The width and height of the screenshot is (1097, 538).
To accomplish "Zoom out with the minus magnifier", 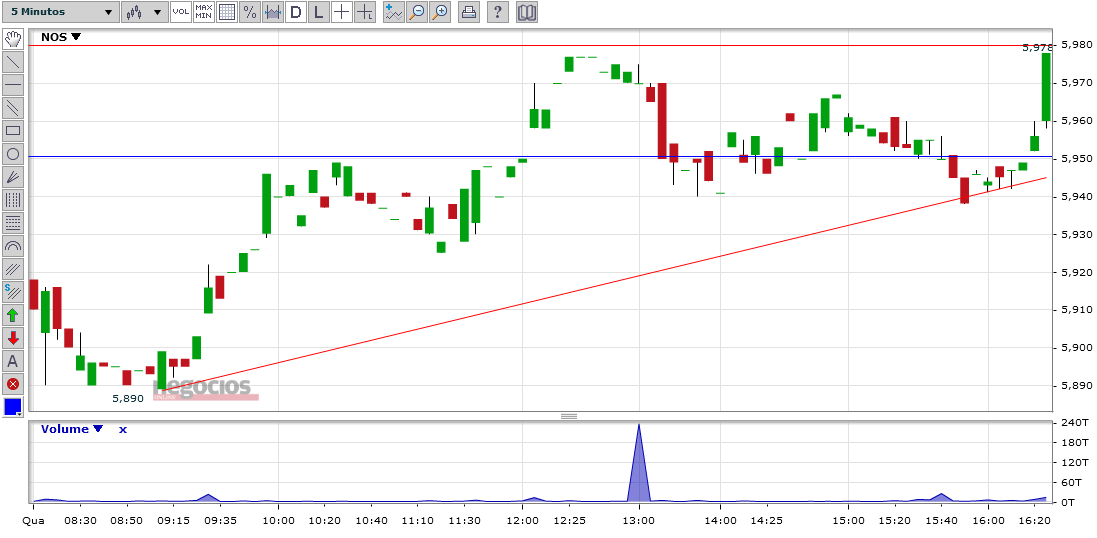I will pos(417,12).
